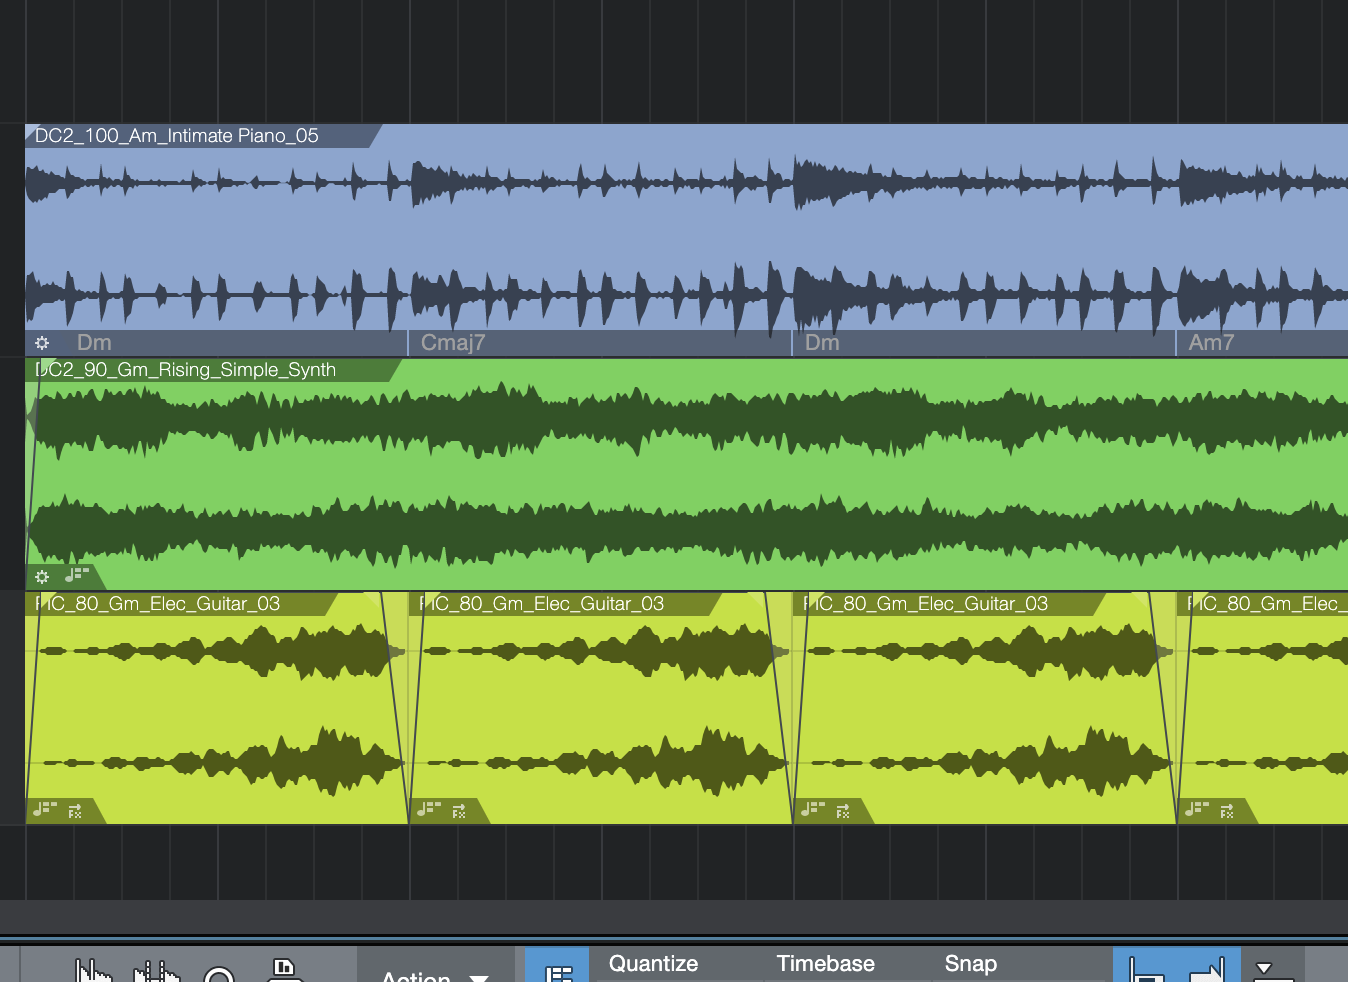Click the event FX icon on the first guitar clip
1348x982 pixels.
pyautogui.click(x=75, y=811)
